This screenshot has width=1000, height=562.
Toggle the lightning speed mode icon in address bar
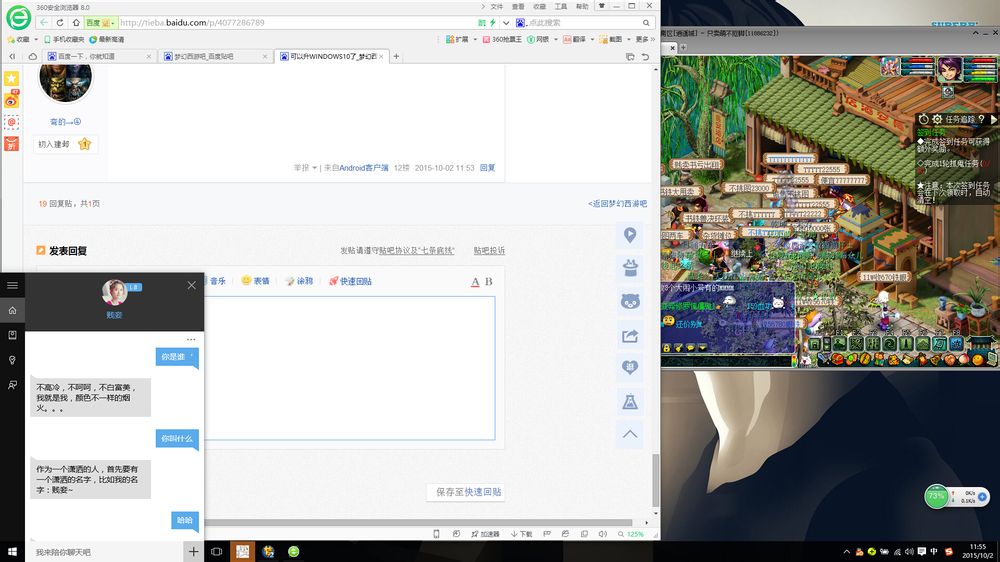[x=492, y=22]
